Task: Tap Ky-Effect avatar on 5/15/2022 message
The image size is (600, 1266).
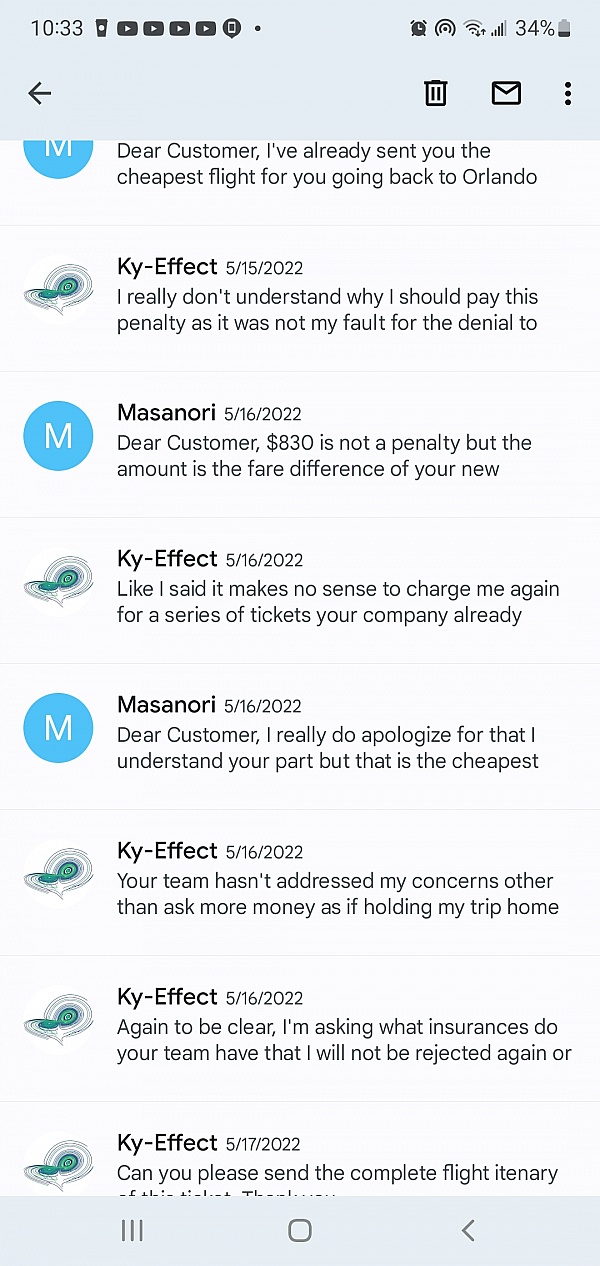Action: pyautogui.click(x=58, y=291)
